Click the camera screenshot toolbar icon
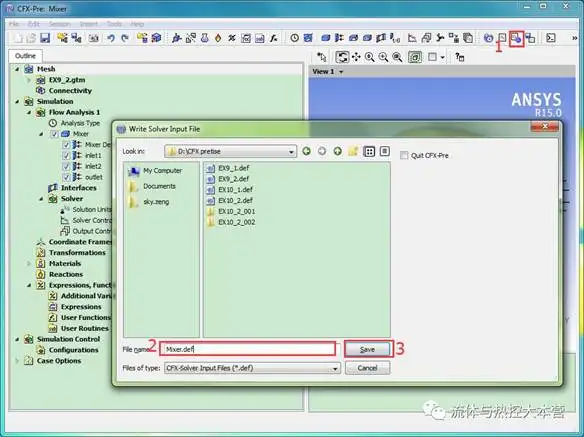The width and height of the screenshot is (584, 437). [x=93, y=38]
